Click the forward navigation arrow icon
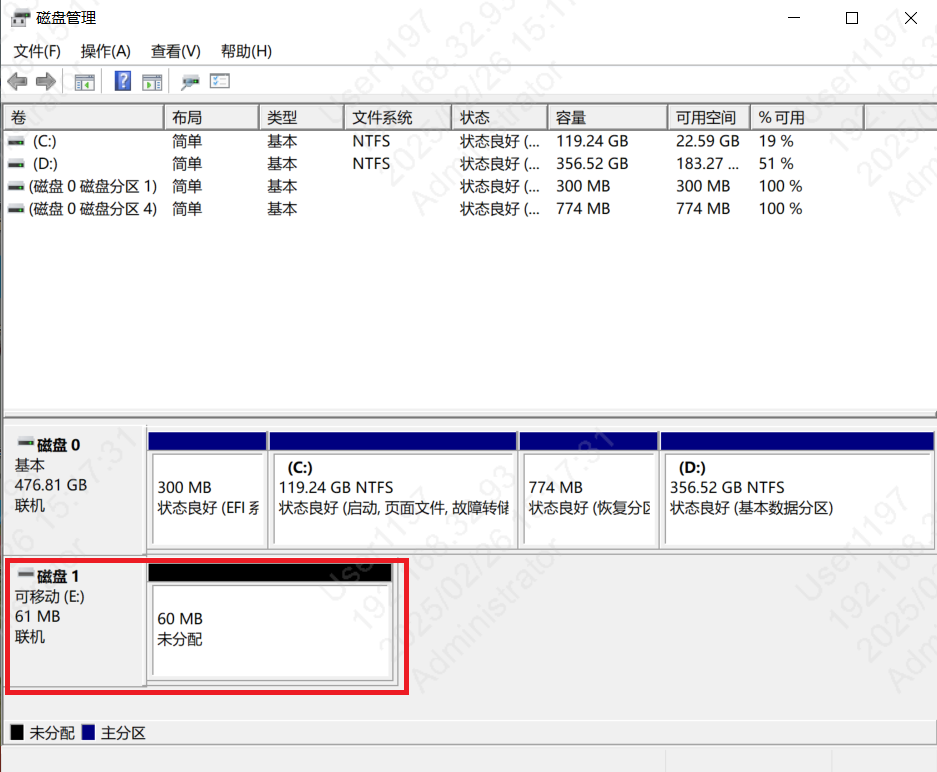Screen dimensions: 937x772 point(46,81)
